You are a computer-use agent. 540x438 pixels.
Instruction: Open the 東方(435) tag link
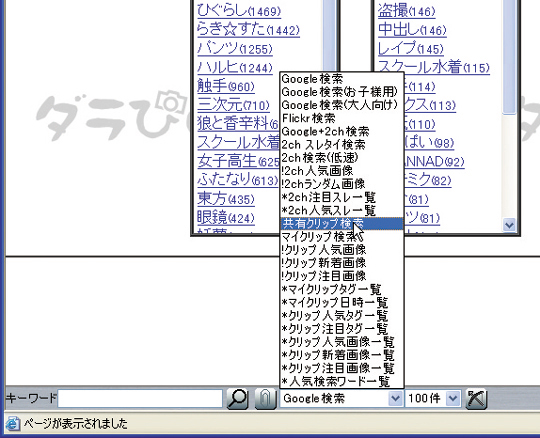226,199
